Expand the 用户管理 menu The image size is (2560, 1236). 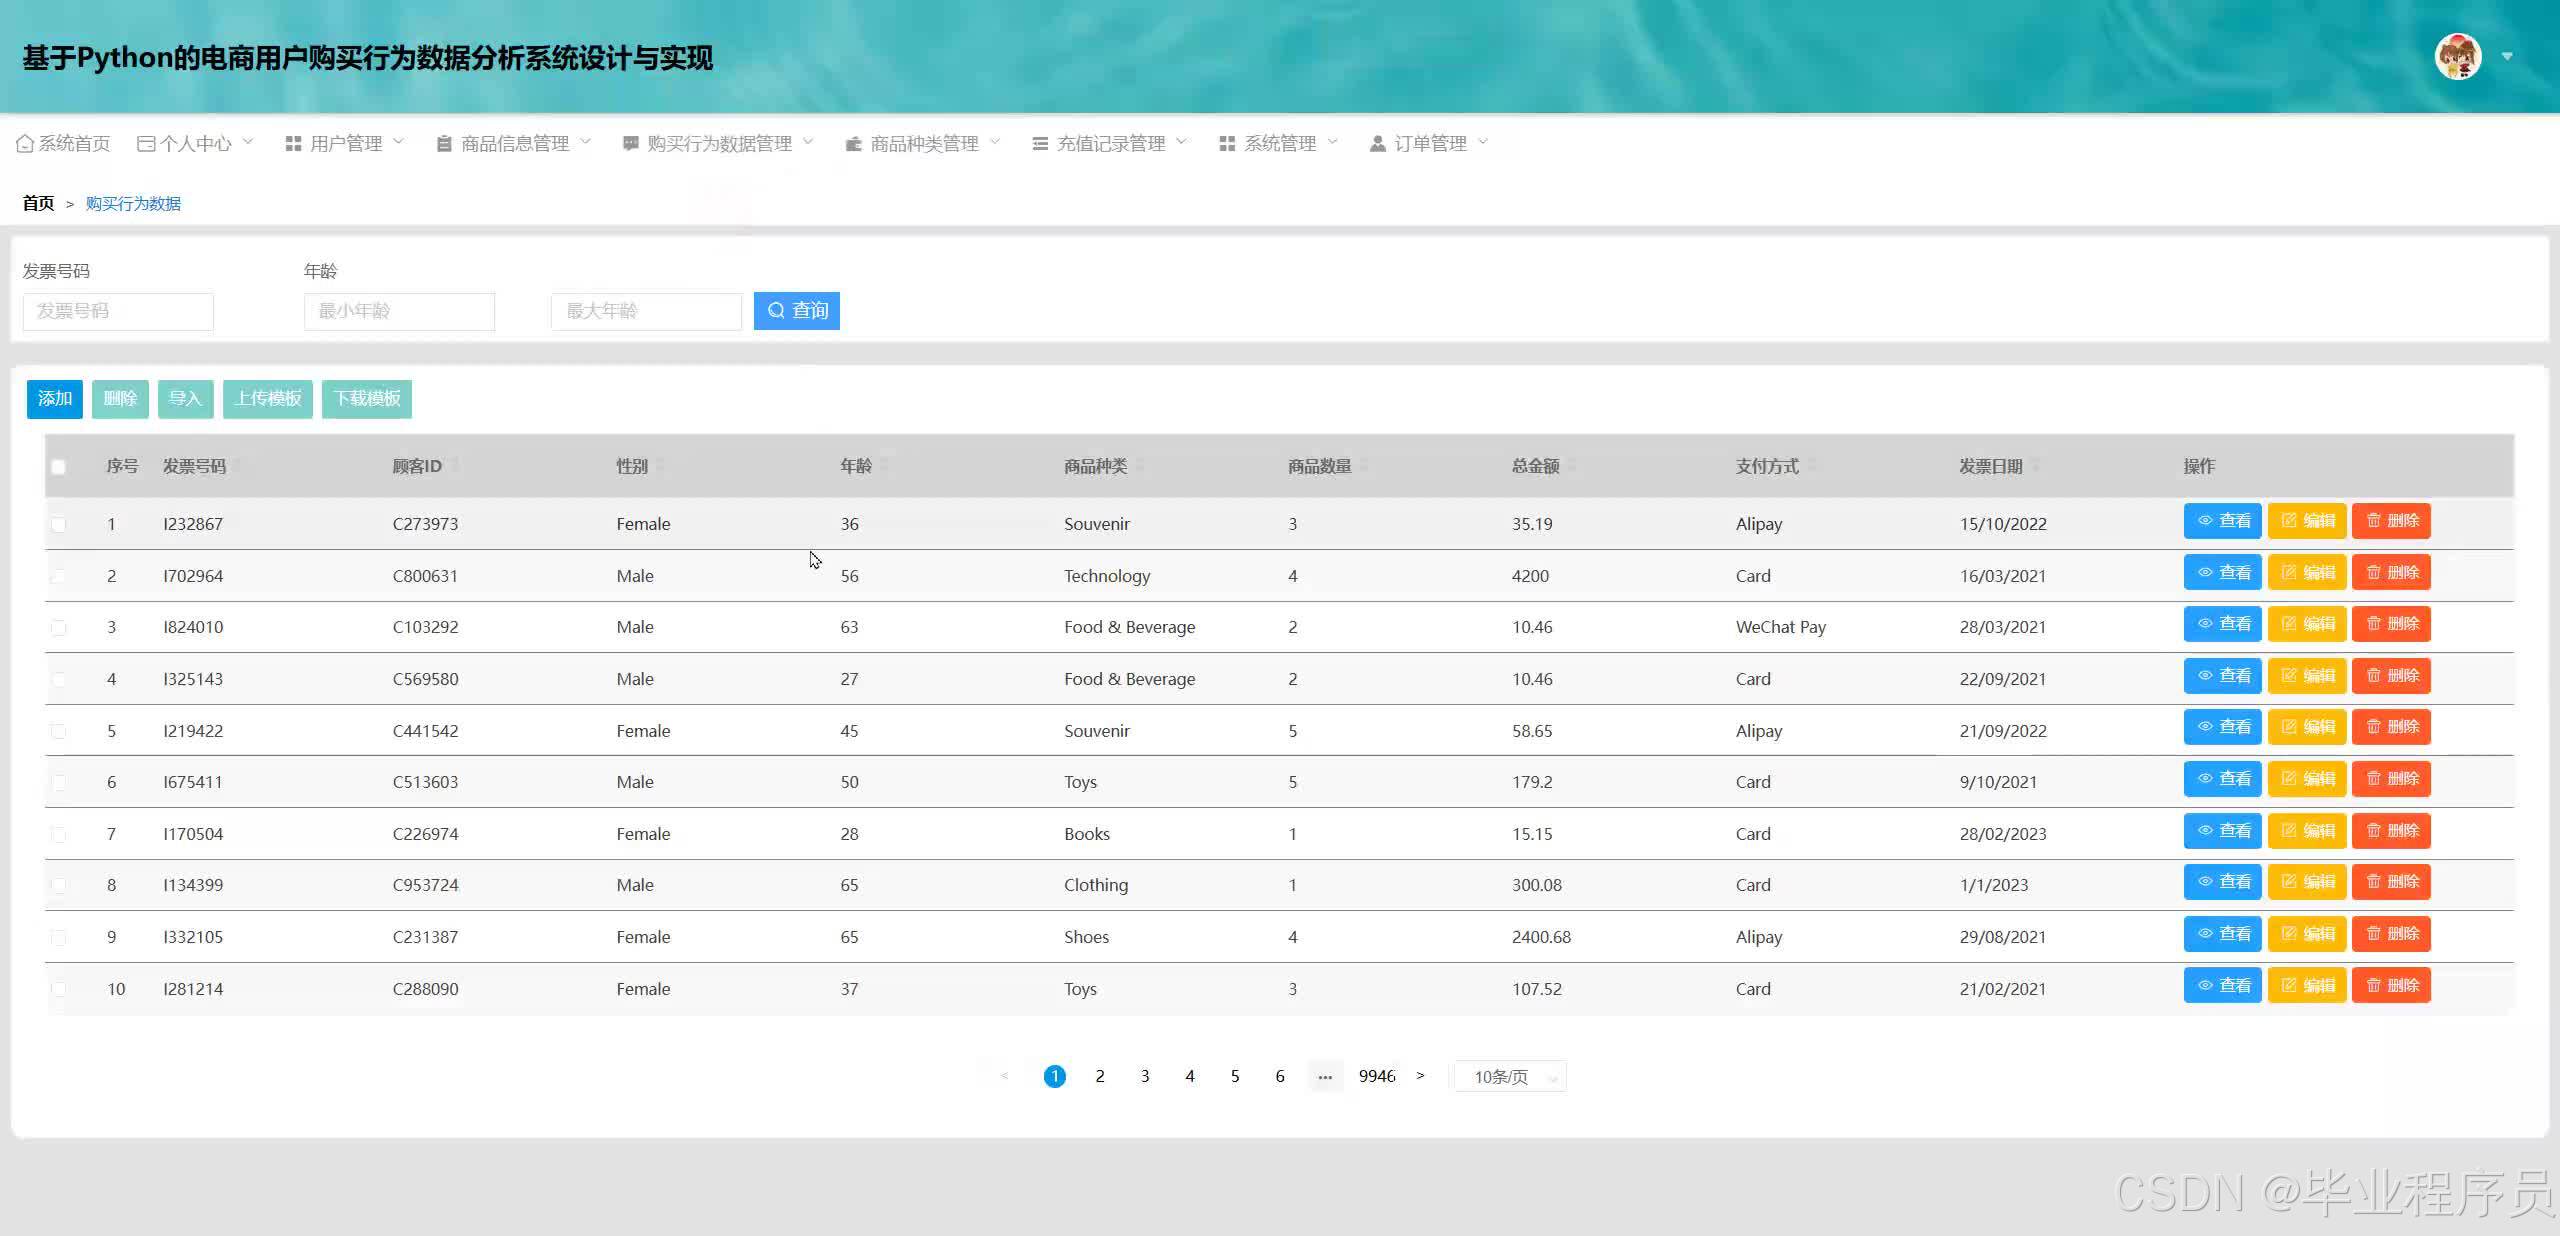point(344,143)
